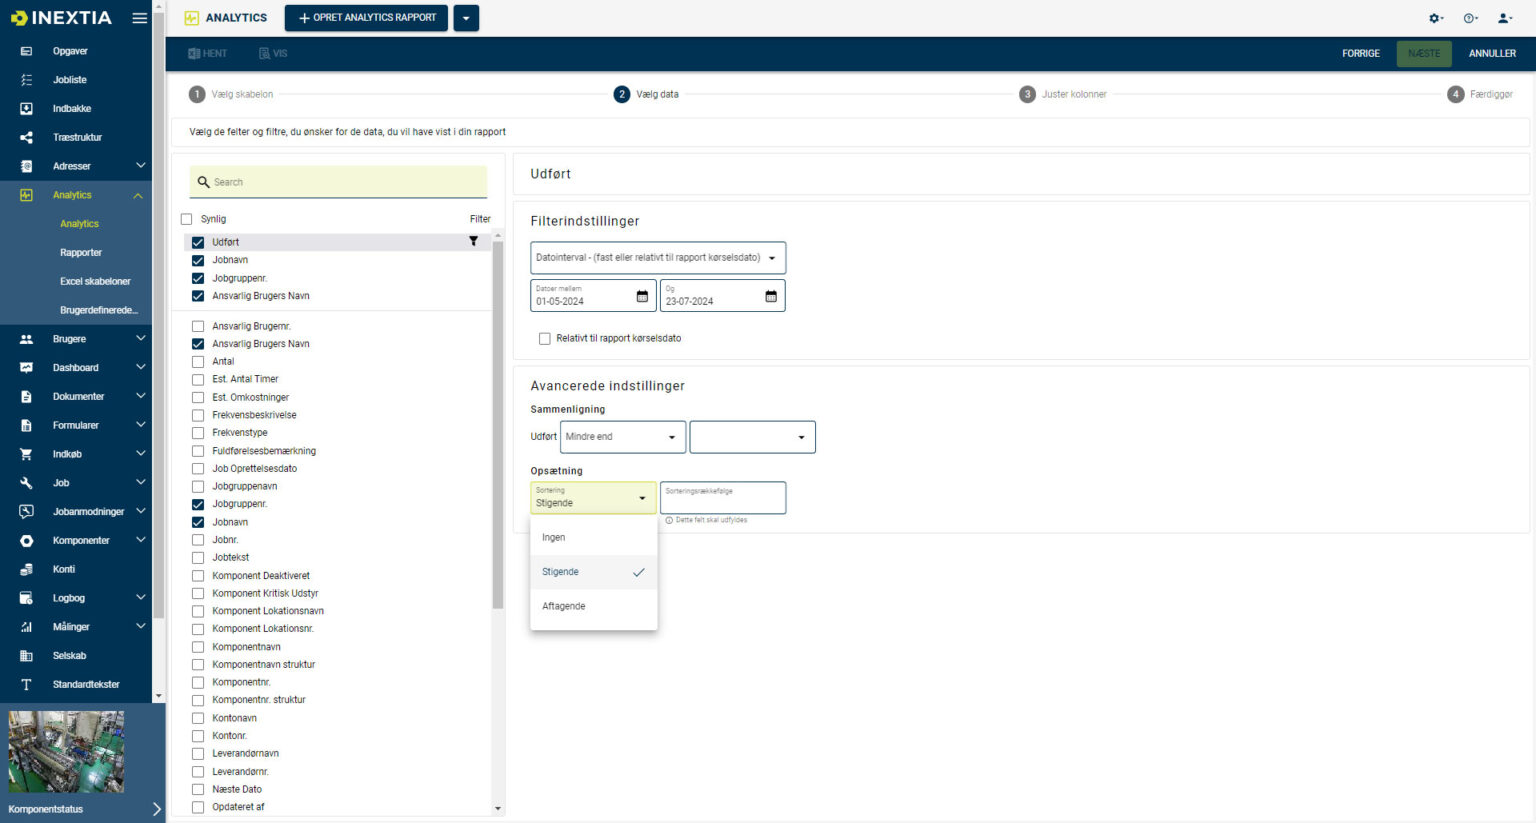1536x823 pixels.
Task: Open Træstruktur in the sidebar
Action: [77, 137]
